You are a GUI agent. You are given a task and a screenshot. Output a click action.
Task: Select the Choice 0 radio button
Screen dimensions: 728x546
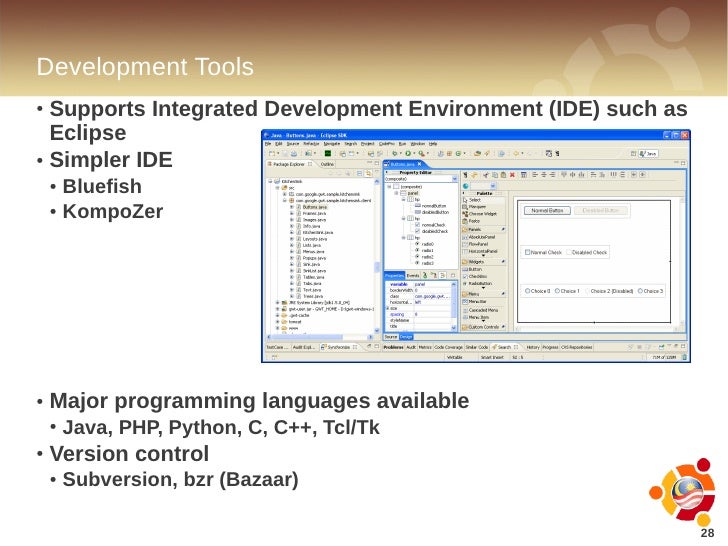527,291
